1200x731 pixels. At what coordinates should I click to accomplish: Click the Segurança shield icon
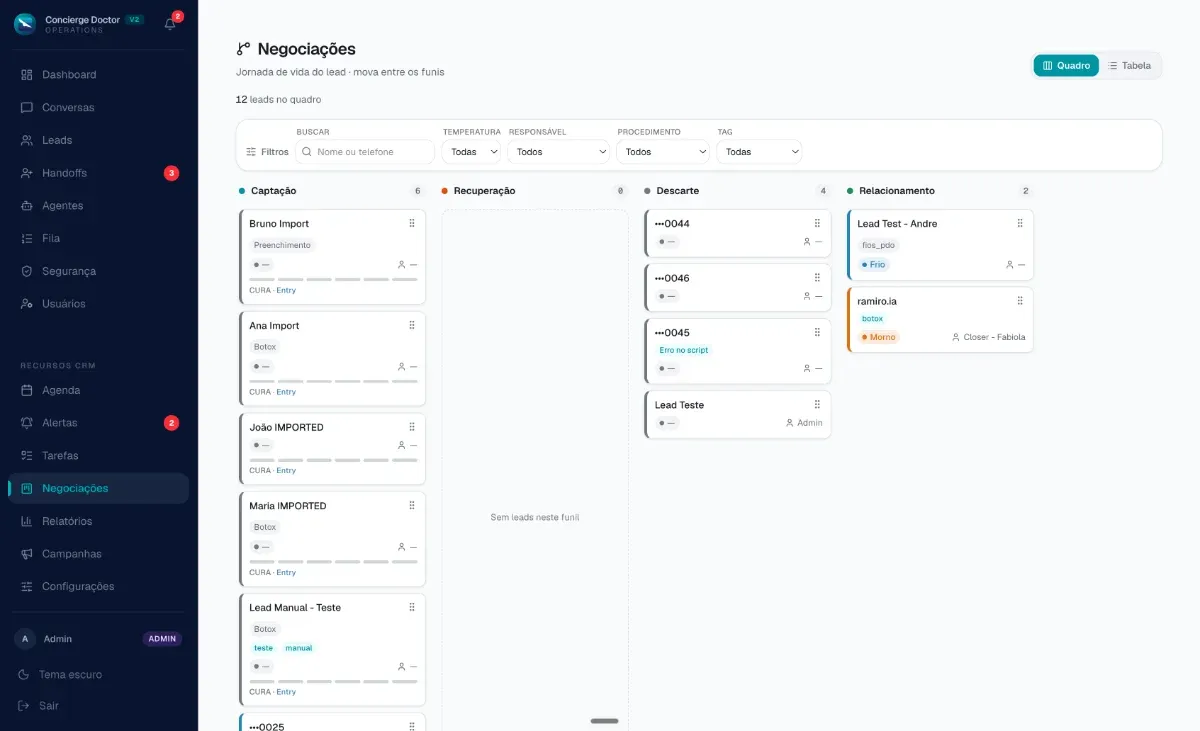(27, 271)
